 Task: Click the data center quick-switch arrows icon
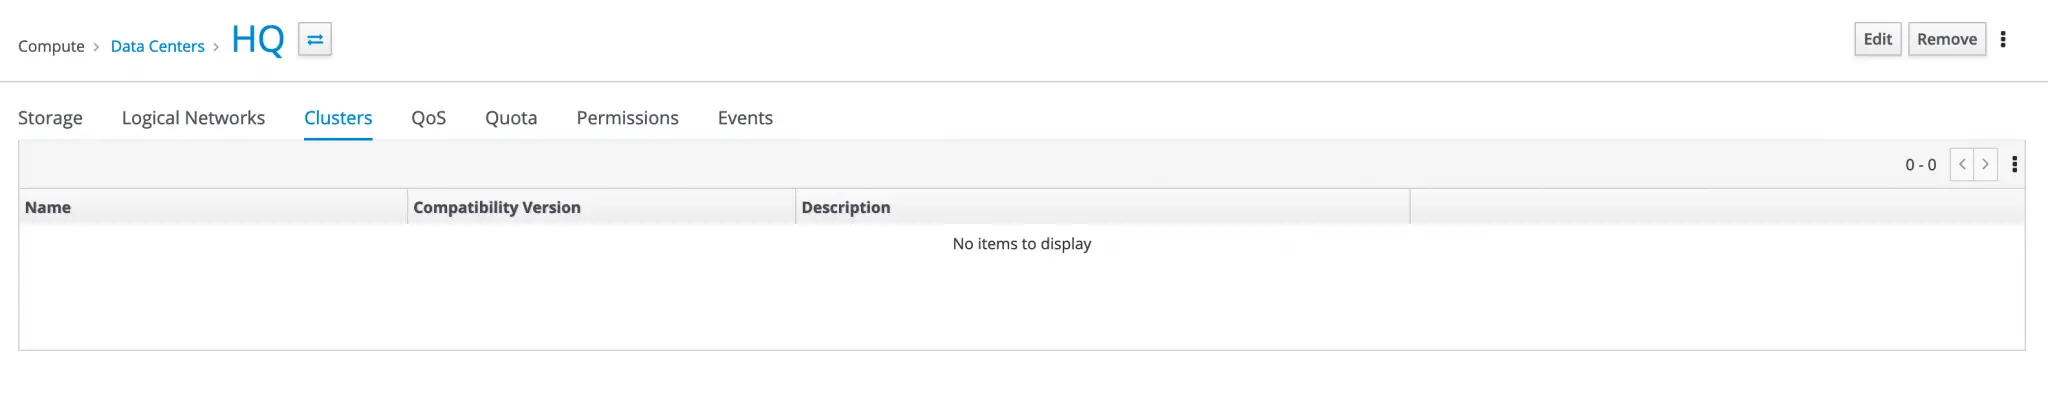(x=315, y=40)
